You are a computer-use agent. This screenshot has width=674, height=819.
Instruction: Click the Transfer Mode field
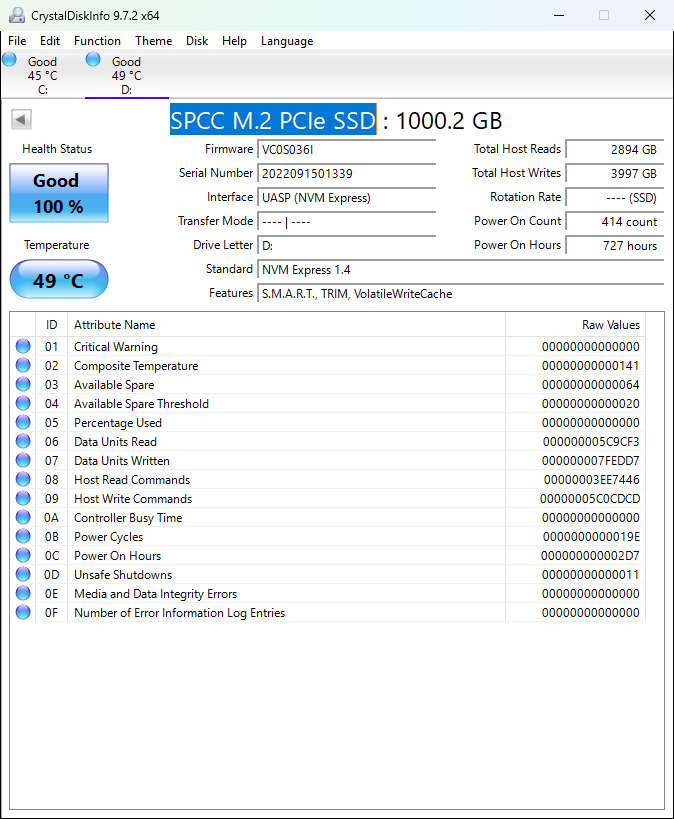tap(346, 222)
